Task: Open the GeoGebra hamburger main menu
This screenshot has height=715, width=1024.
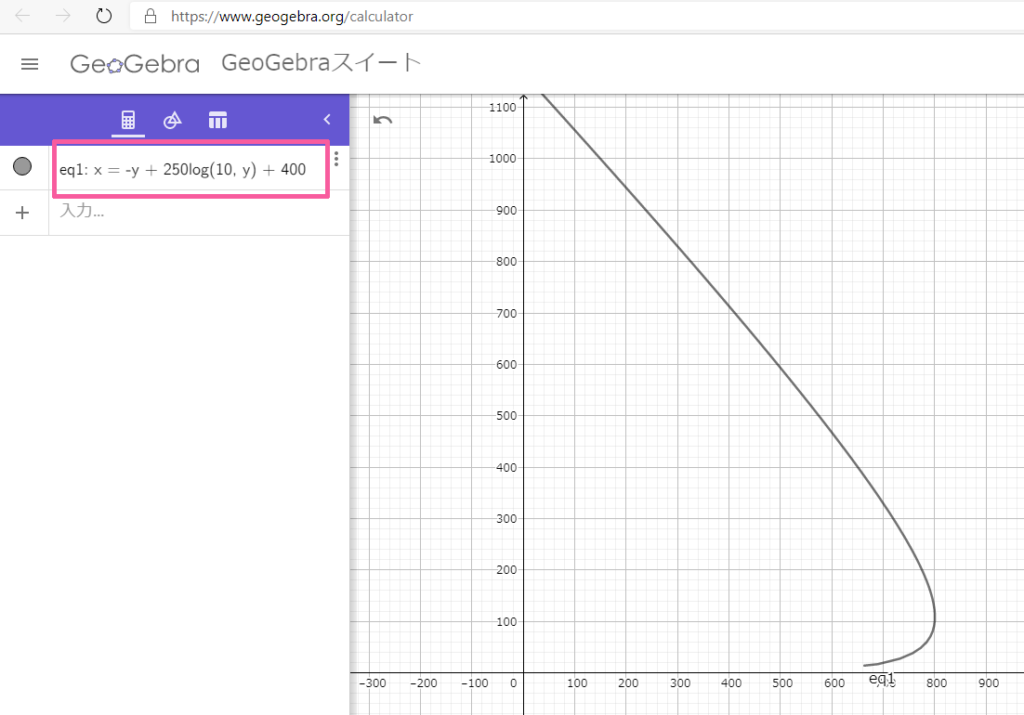Action: point(29,64)
